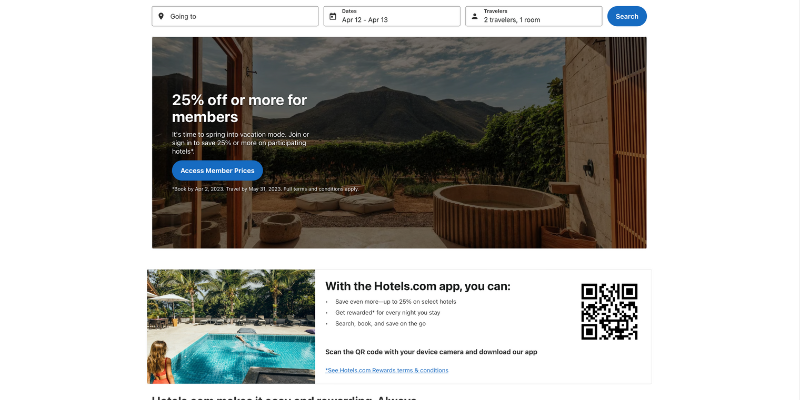
Task: Click the 25% off or more for members heading
Action: 239,108
